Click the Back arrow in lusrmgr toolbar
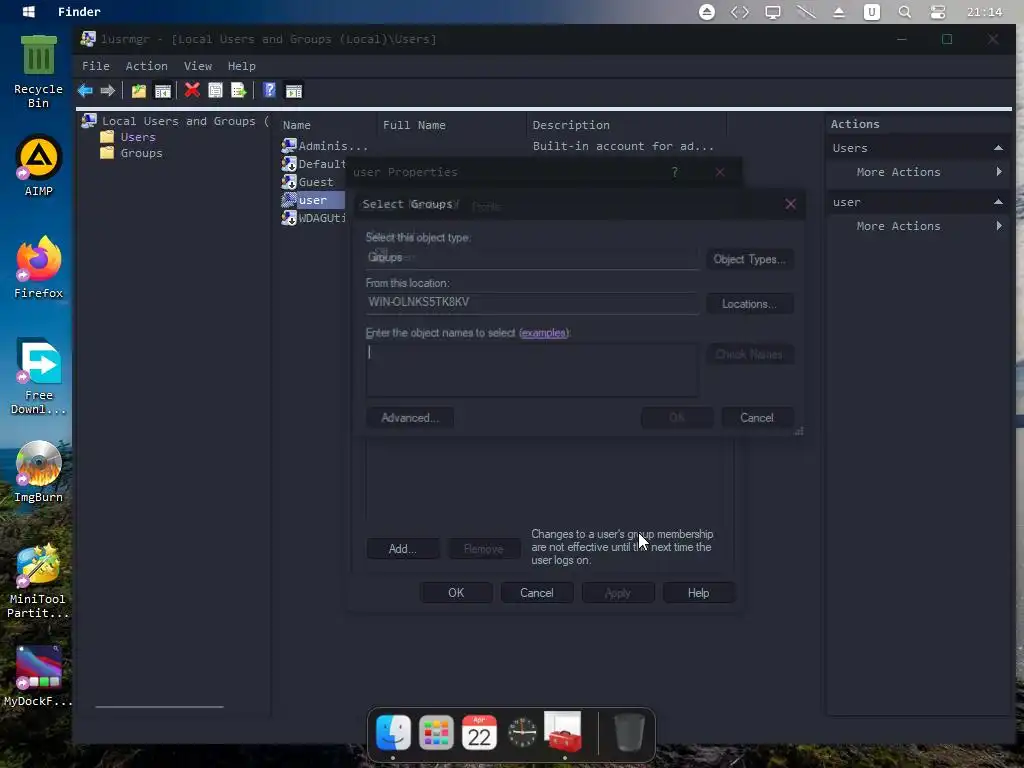Screen dimensions: 1024x768 [x=85, y=91]
